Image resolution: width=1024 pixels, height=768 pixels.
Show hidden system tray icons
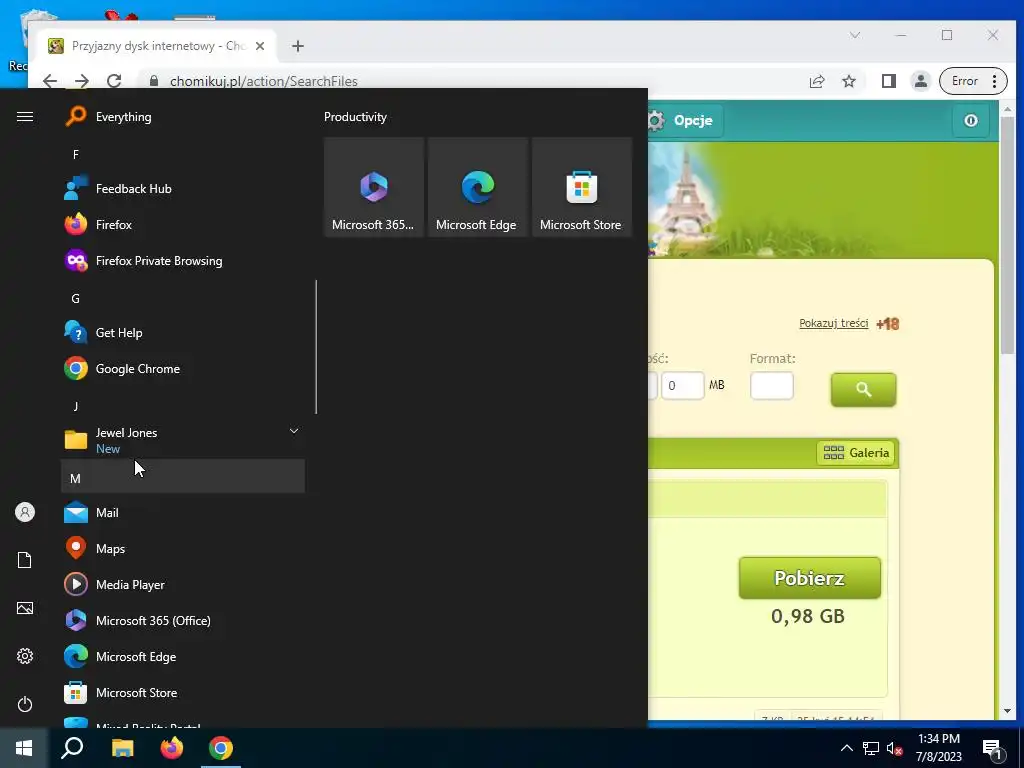846,748
